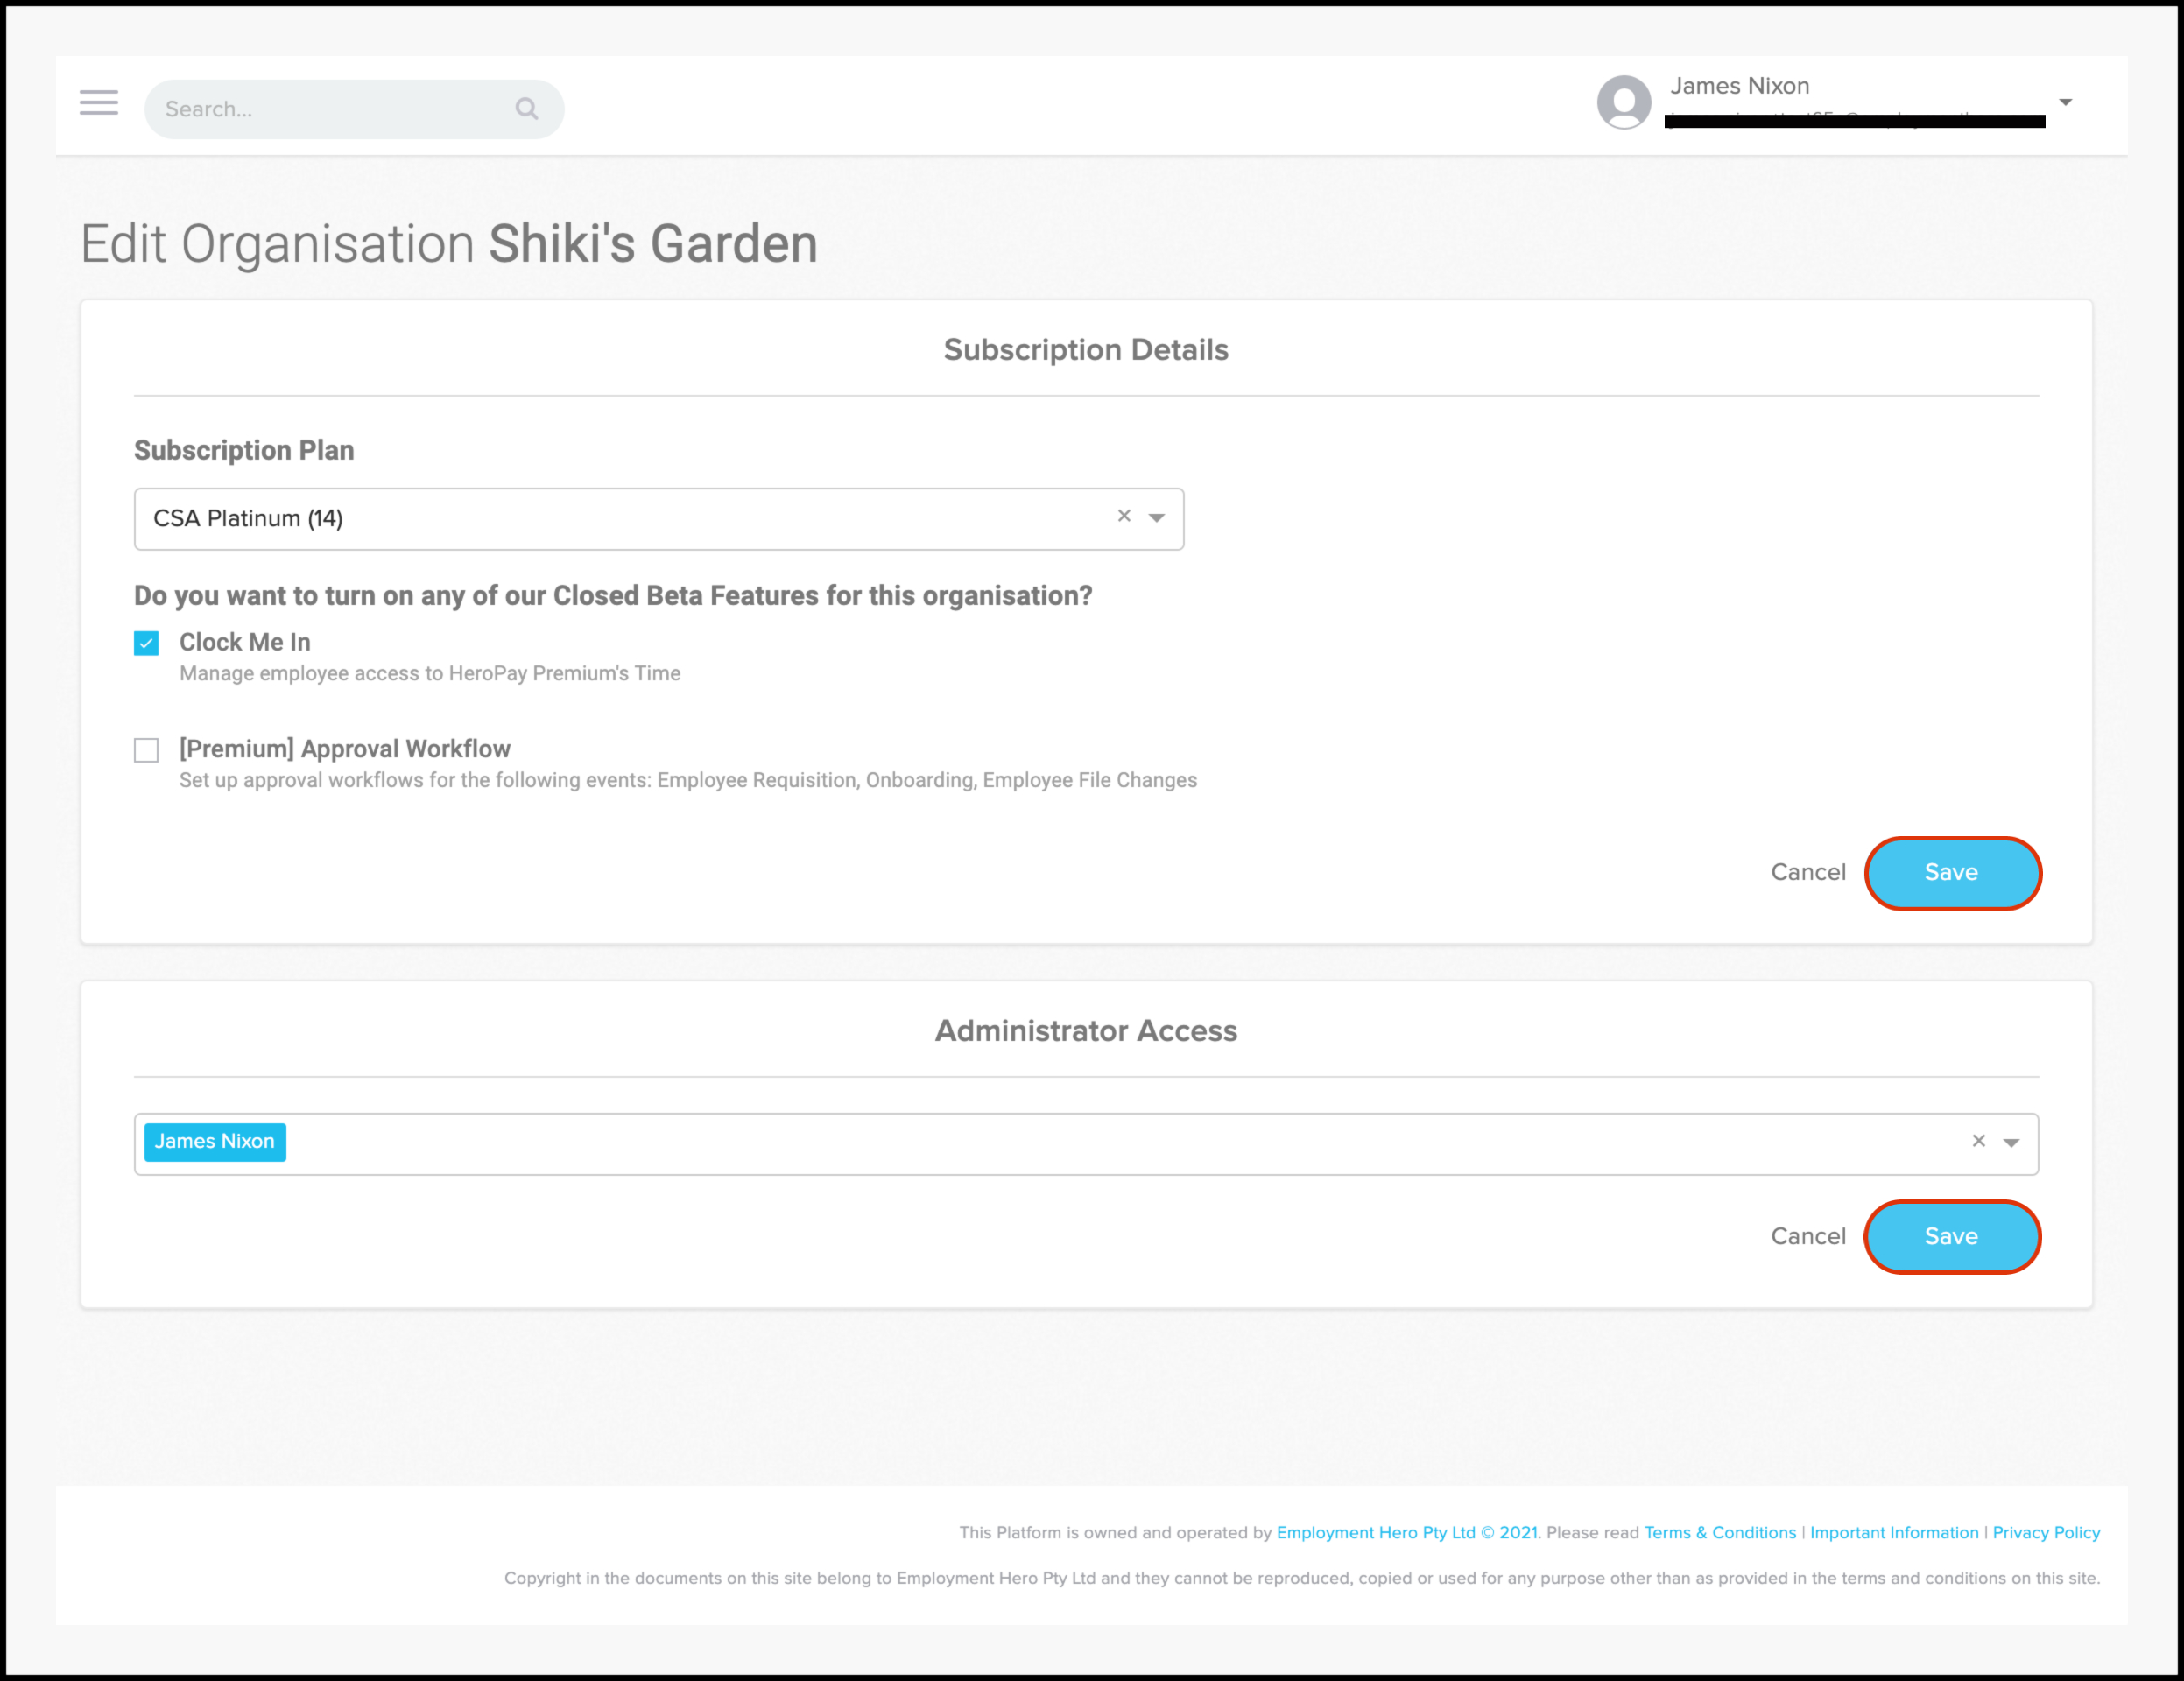
Task: Expand the Administrator Access dropdown arrow
Action: tap(2011, 1143)
